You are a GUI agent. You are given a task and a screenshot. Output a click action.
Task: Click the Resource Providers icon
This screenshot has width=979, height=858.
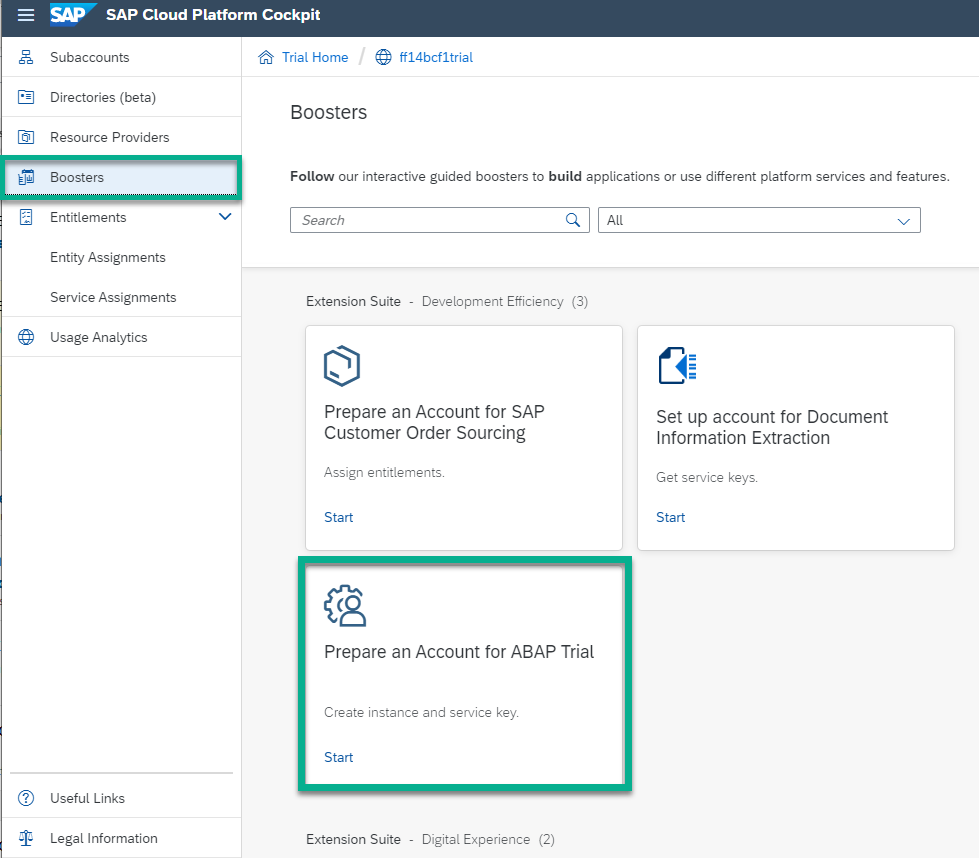click(x=26, y=137)
